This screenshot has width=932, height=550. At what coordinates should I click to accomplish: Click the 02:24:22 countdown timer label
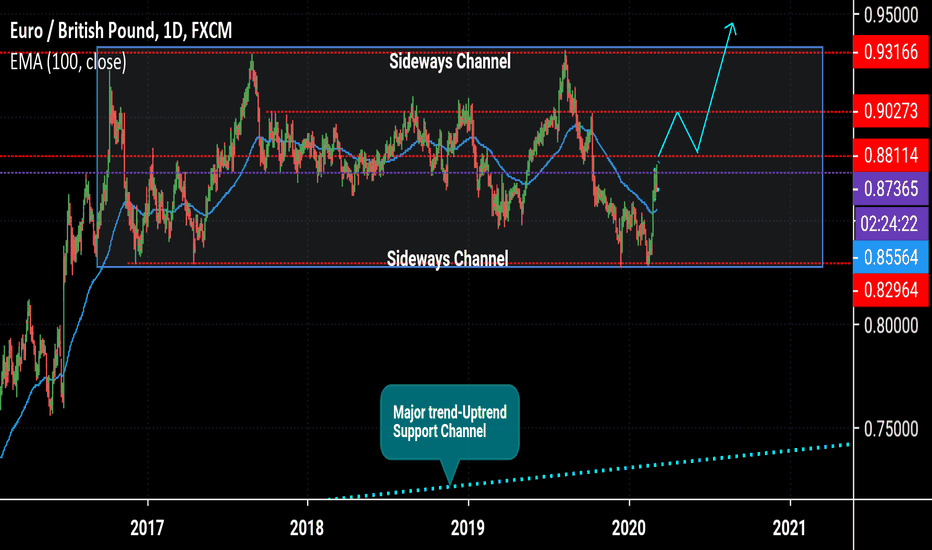tap(890, 224)
